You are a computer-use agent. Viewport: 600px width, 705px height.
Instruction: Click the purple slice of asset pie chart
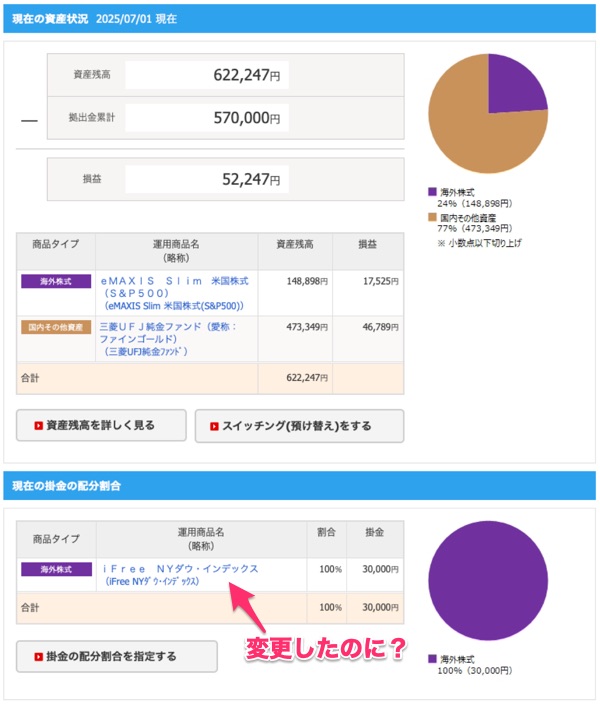513,88
